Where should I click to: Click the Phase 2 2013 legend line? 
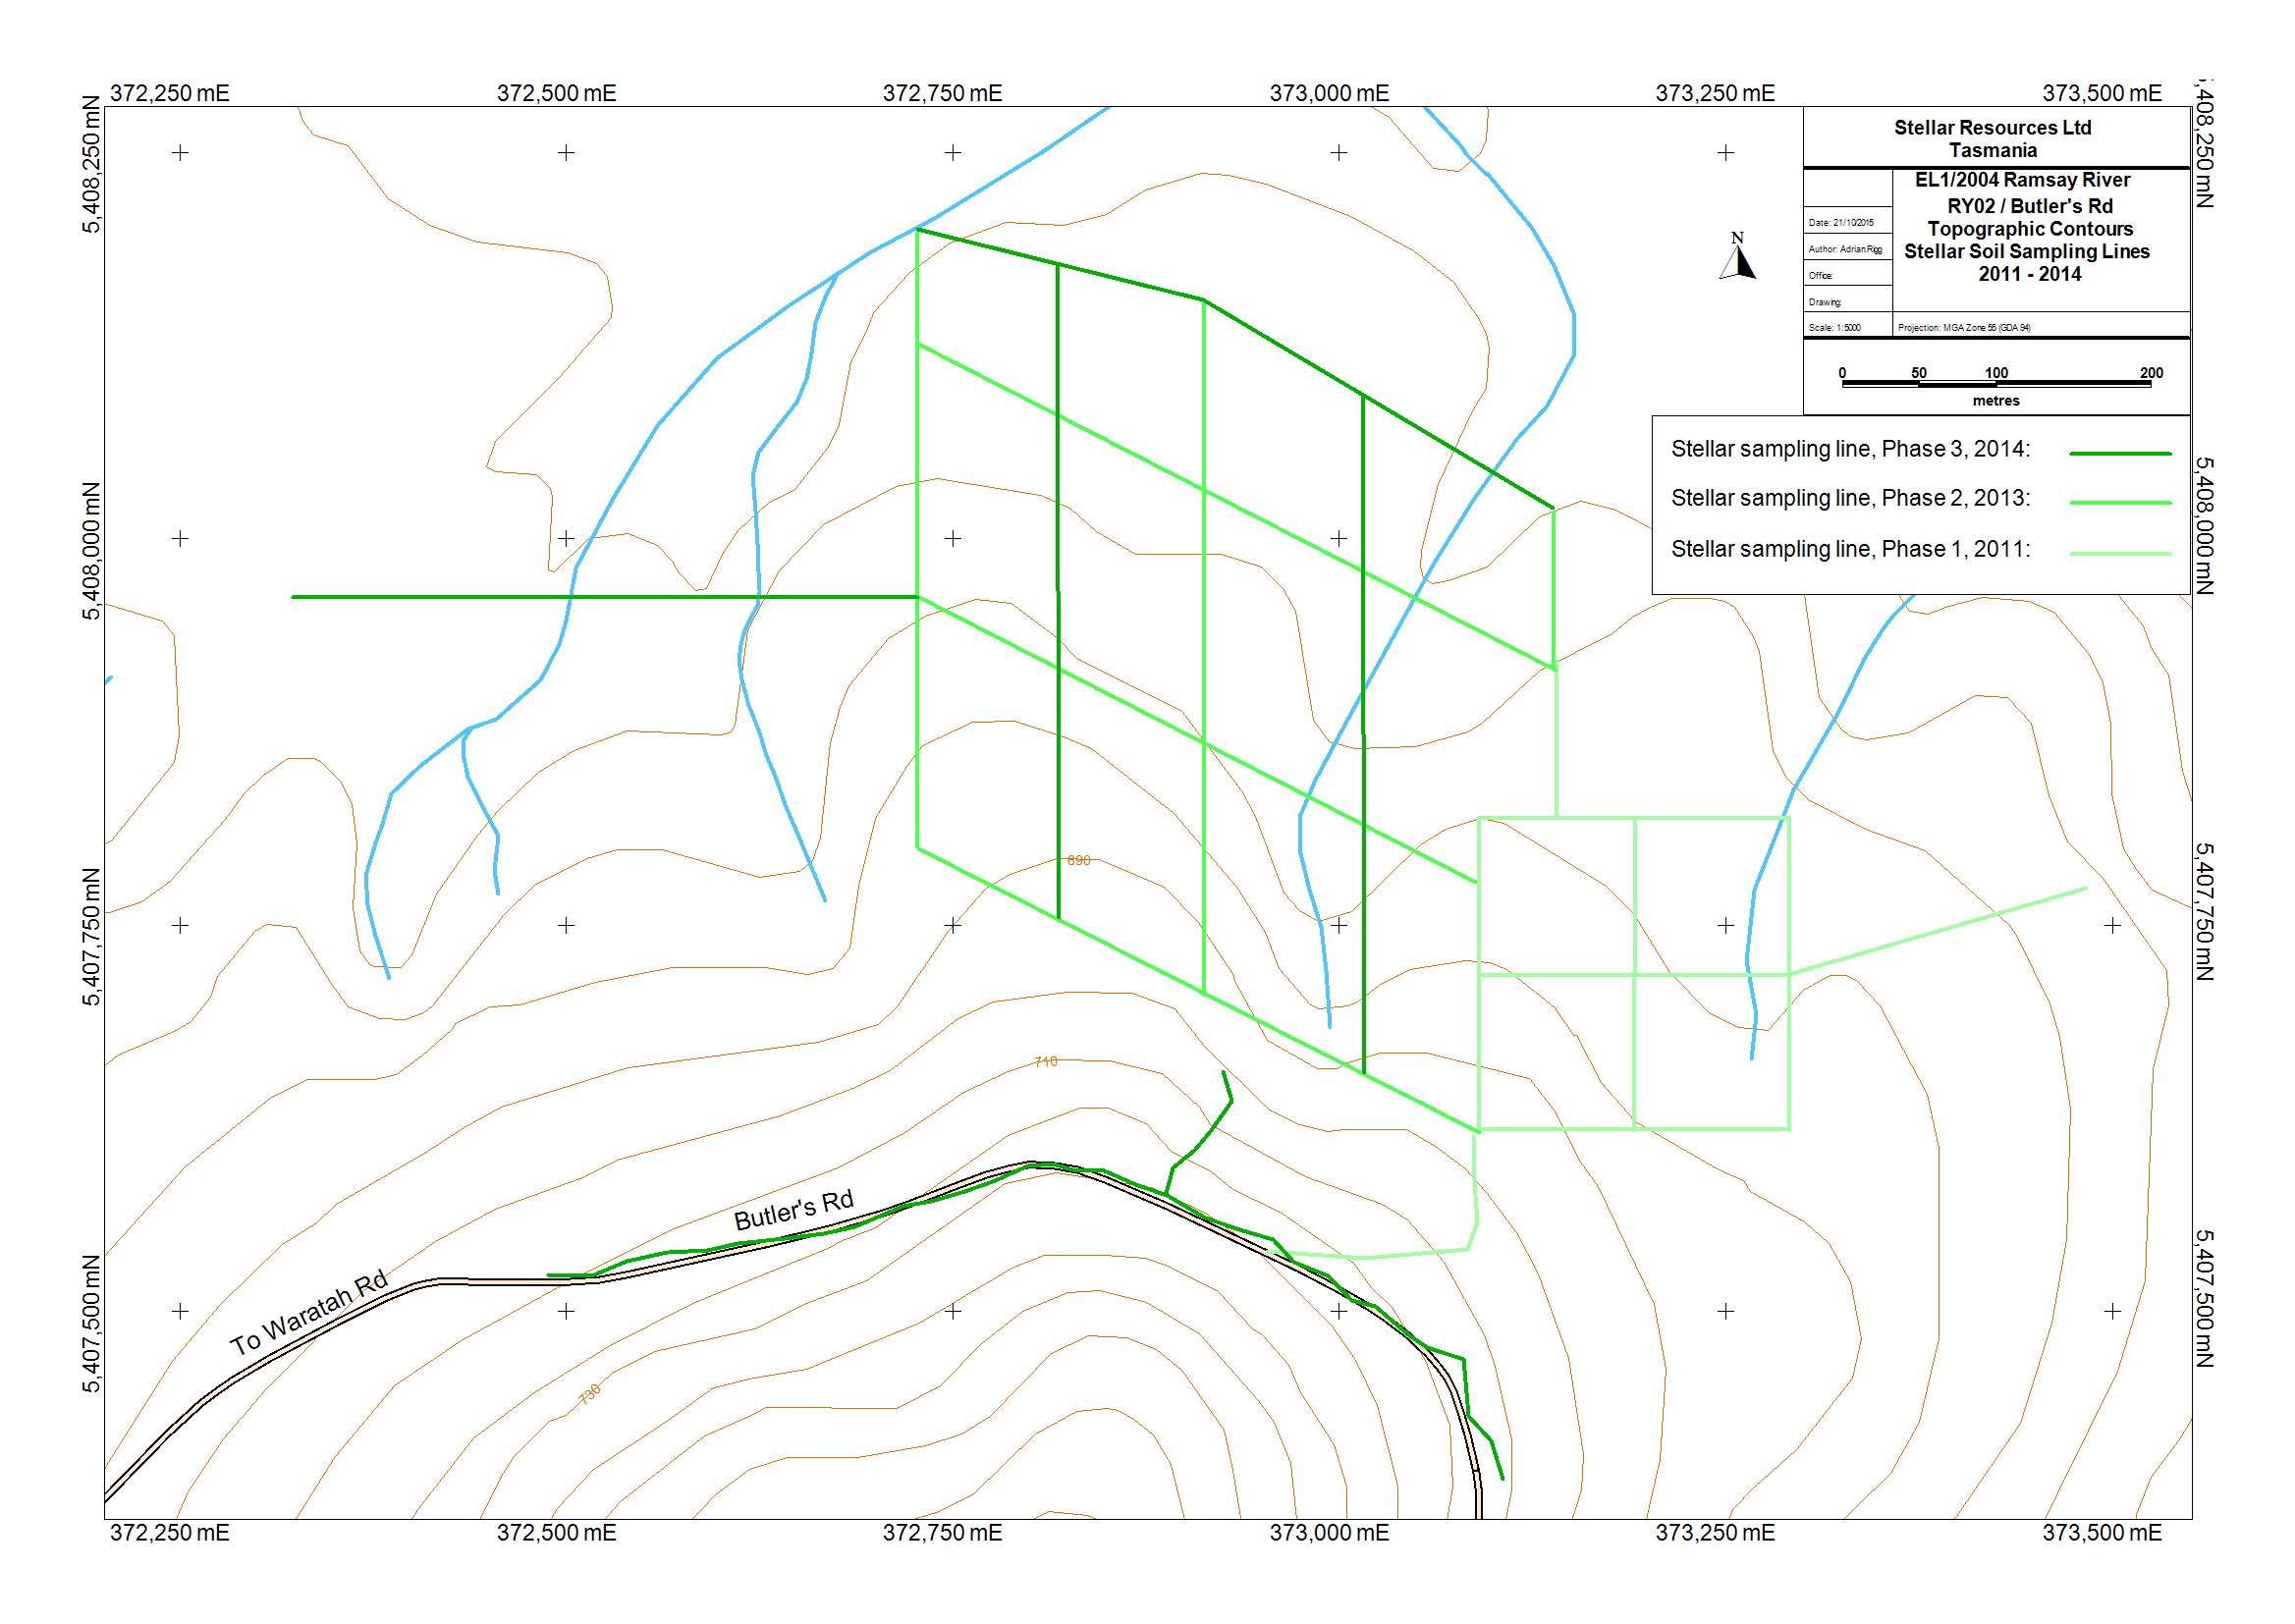tap(2119, 502)
